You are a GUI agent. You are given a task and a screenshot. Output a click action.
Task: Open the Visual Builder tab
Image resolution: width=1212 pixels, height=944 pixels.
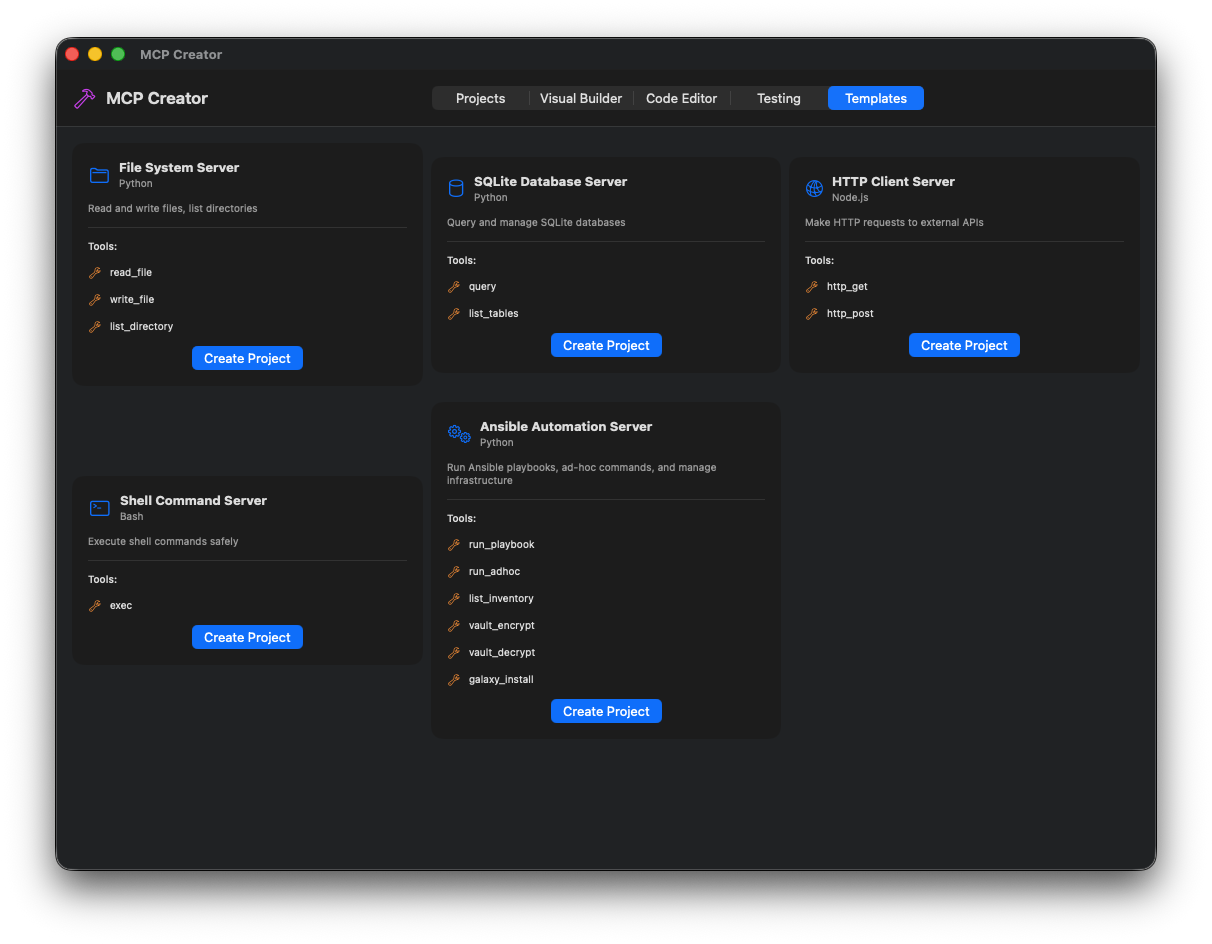click(x=580, y=98)
